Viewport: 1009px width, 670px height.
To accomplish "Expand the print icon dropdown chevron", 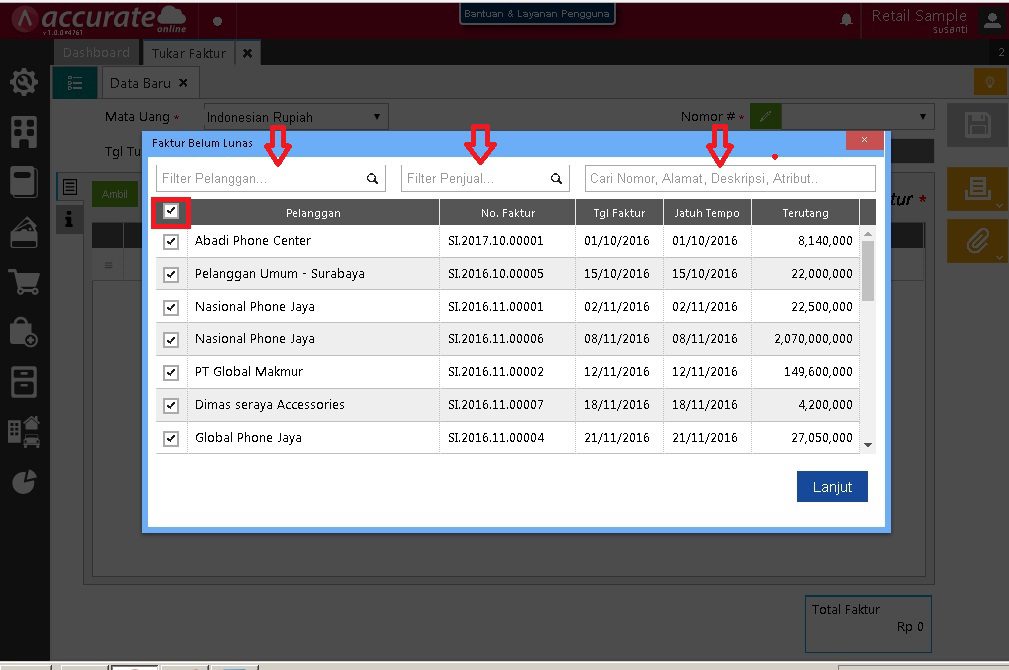I will pos(999,205).
